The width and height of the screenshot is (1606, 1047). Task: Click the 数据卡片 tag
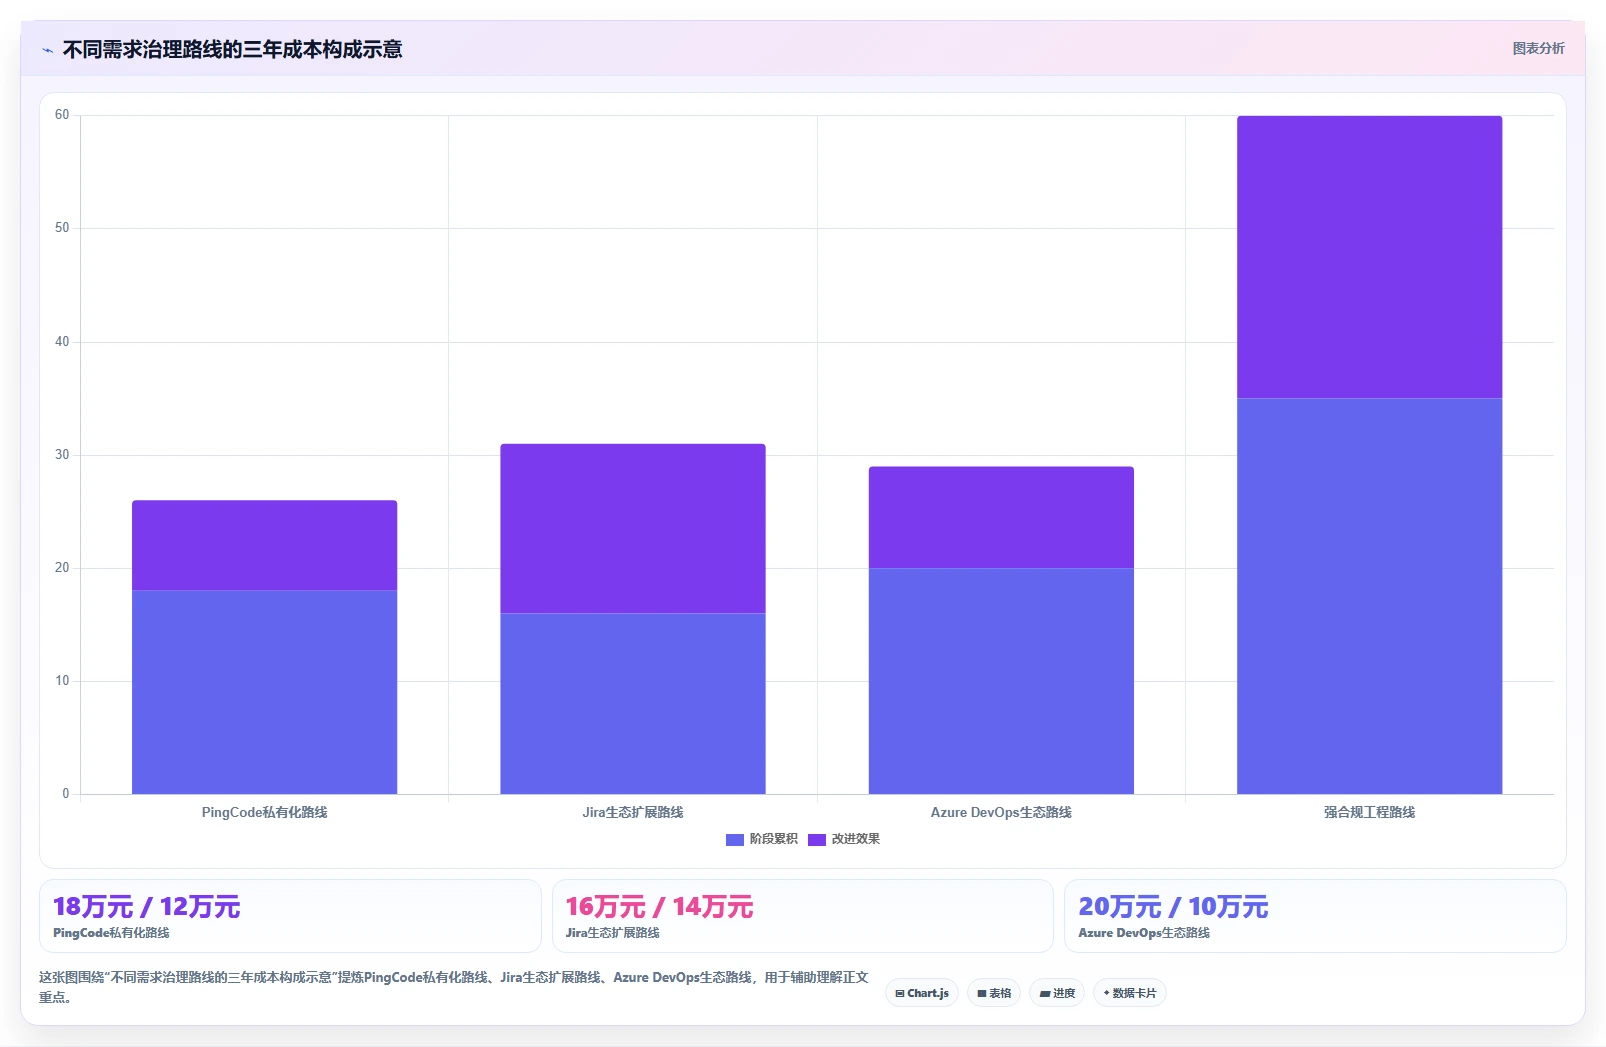1130,993
